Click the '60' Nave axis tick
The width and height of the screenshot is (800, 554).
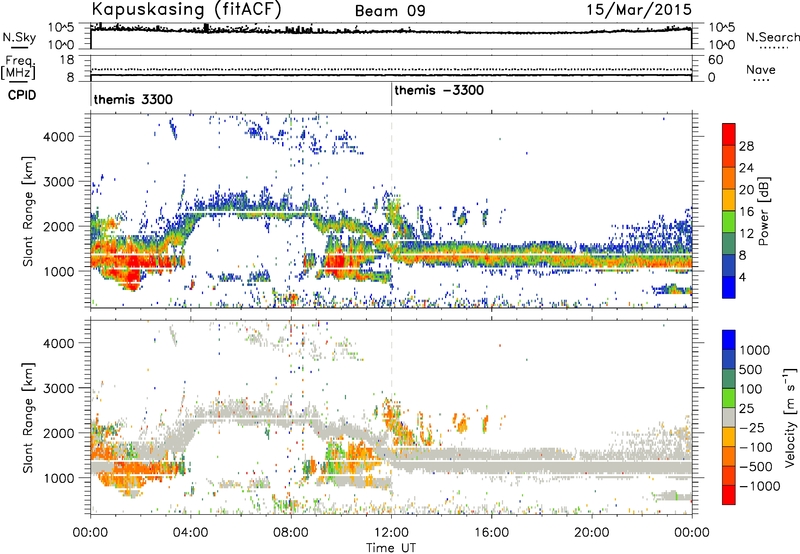tap(715, 60)
